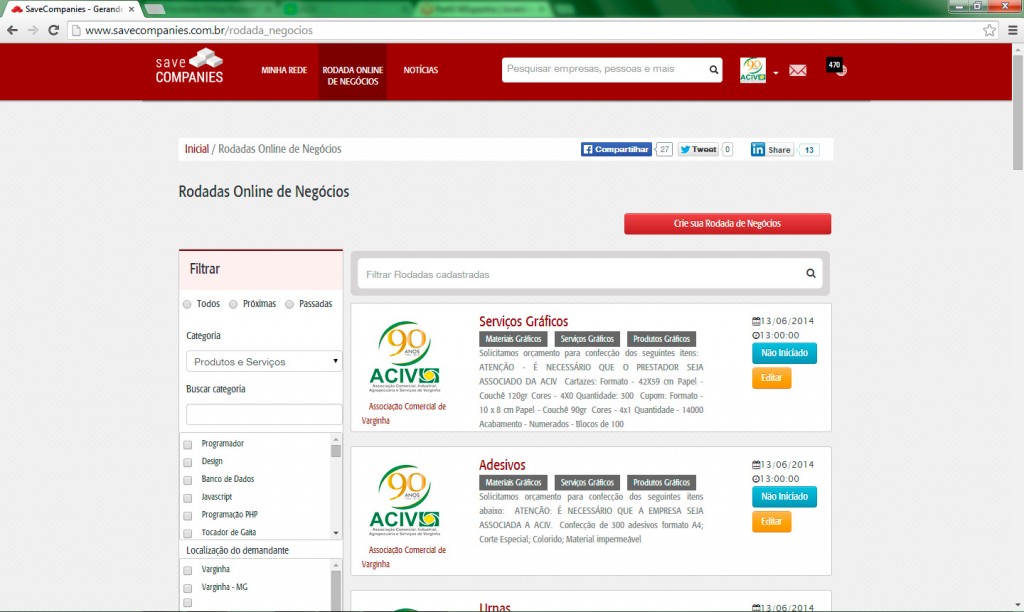Expand the profile dropdown arrow in header
Viewport: 1024px width, 612px height.
pos(776,72)
